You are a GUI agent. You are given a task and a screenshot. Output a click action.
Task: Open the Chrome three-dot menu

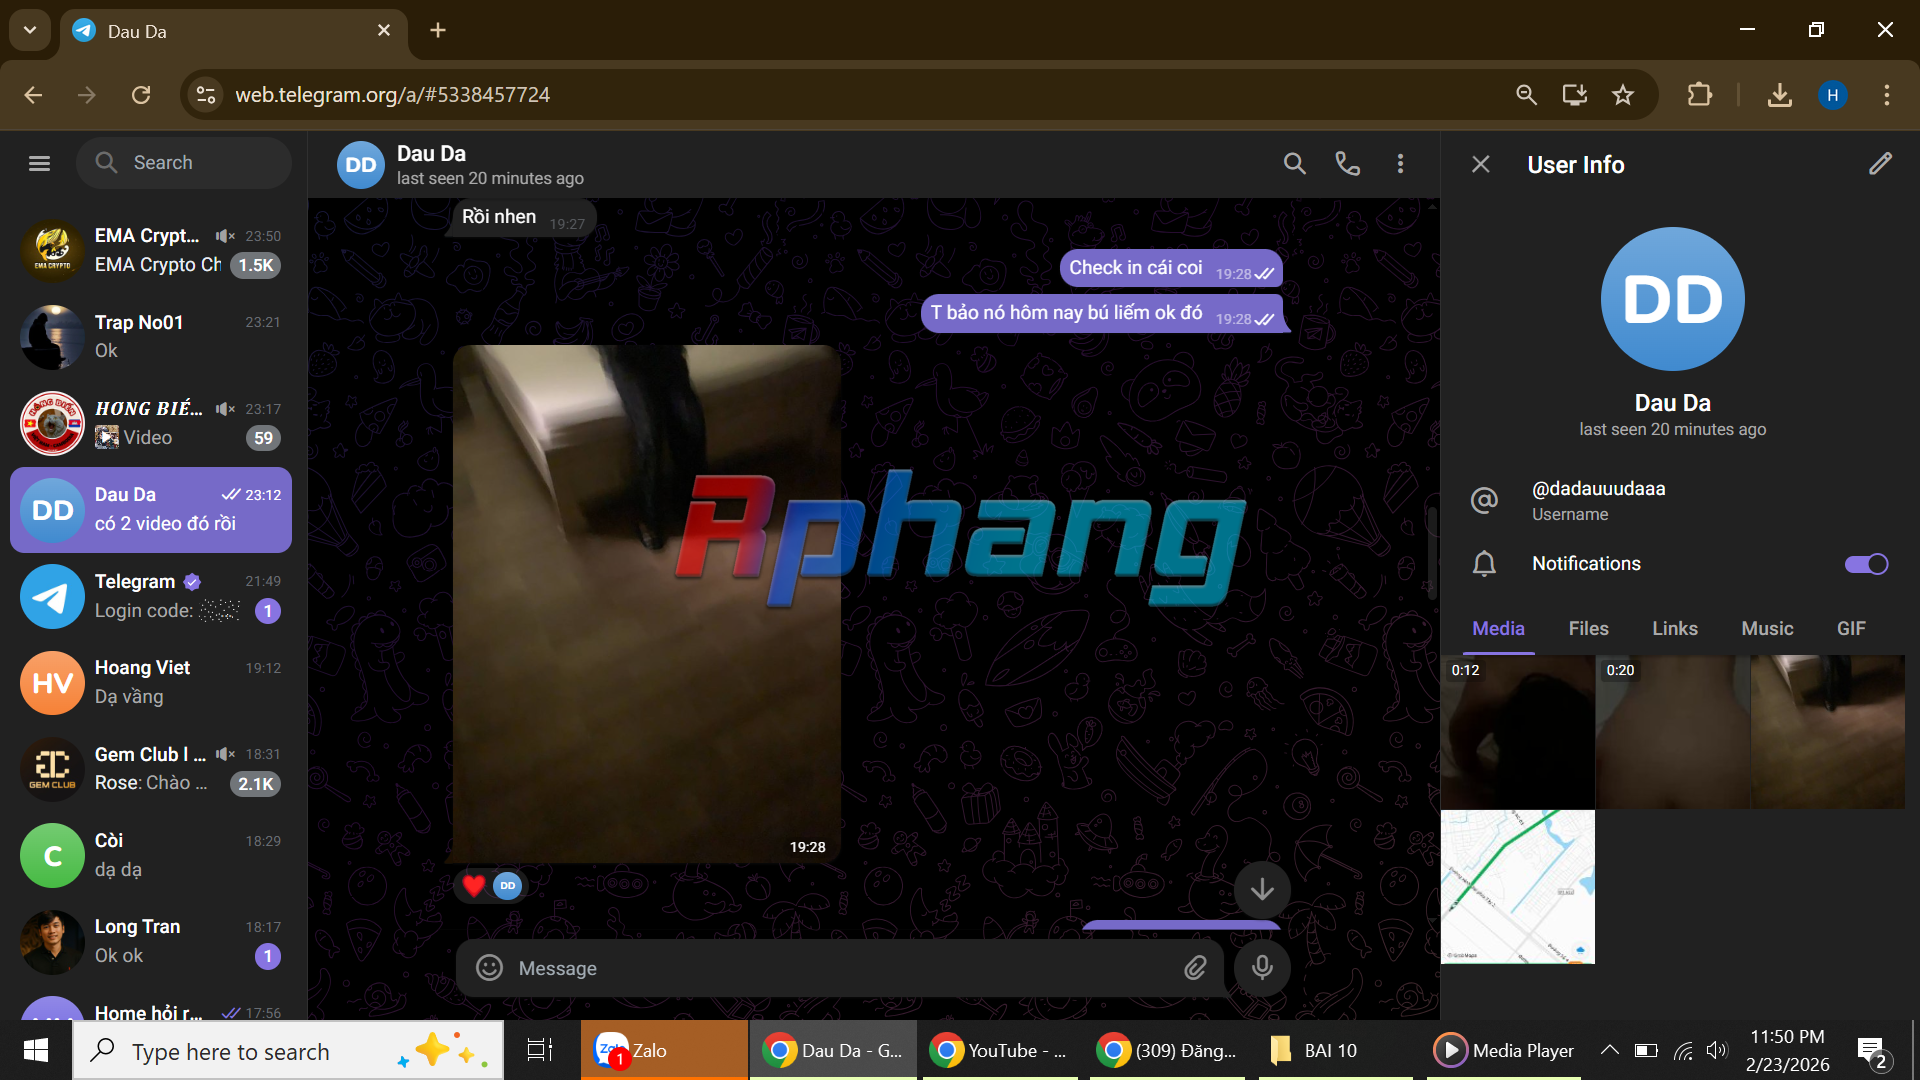coord(1886,95)
